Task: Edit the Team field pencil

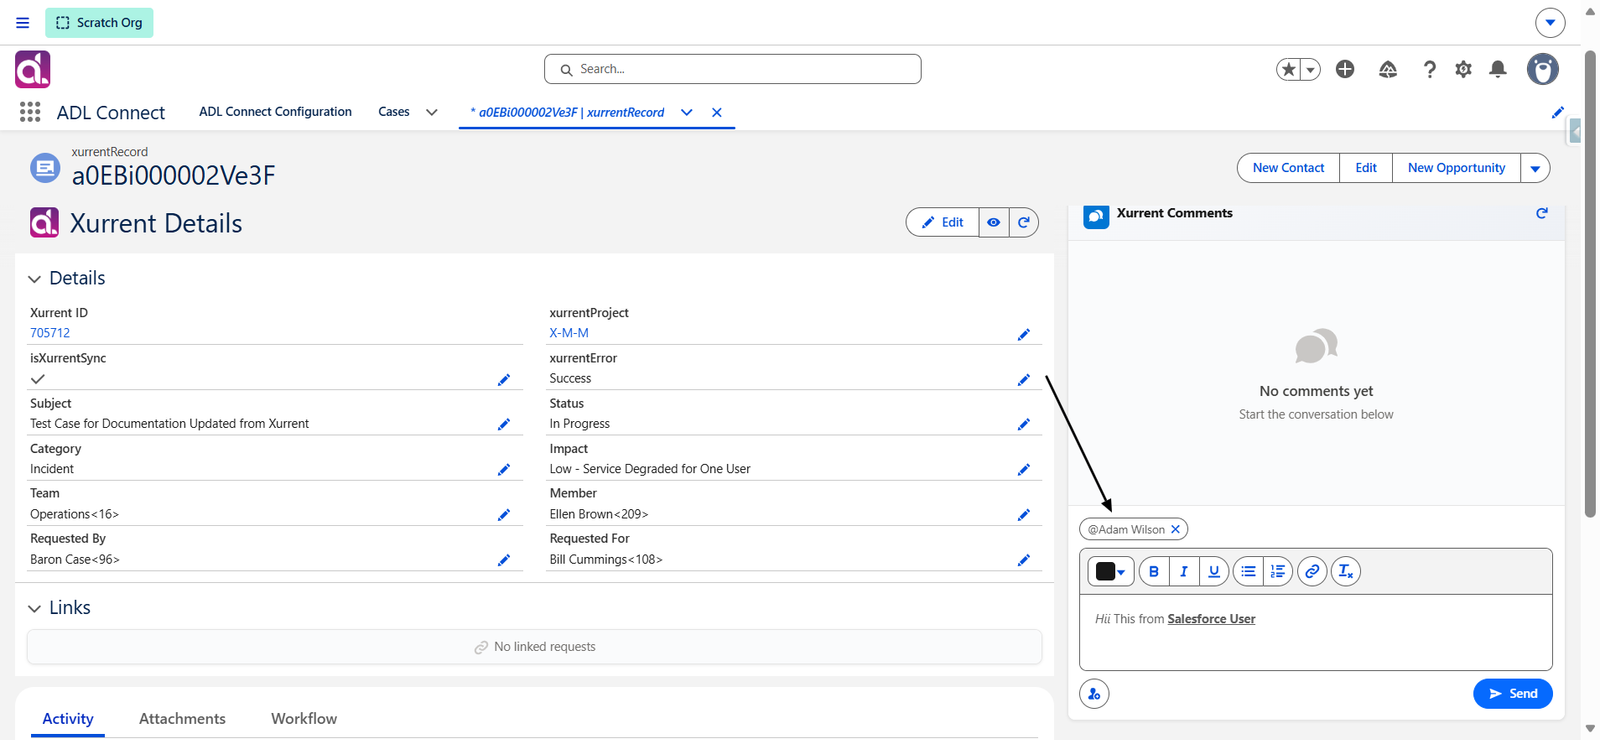Action: pos(504,515)
